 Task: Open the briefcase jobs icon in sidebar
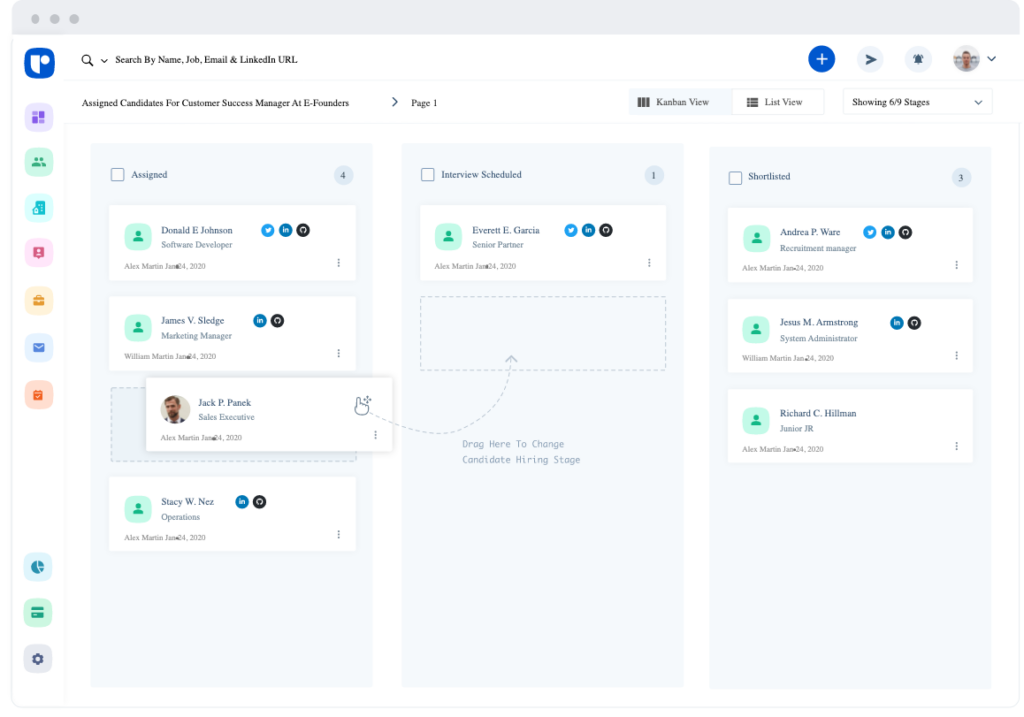pyautogui.click(x=38, y=301)
